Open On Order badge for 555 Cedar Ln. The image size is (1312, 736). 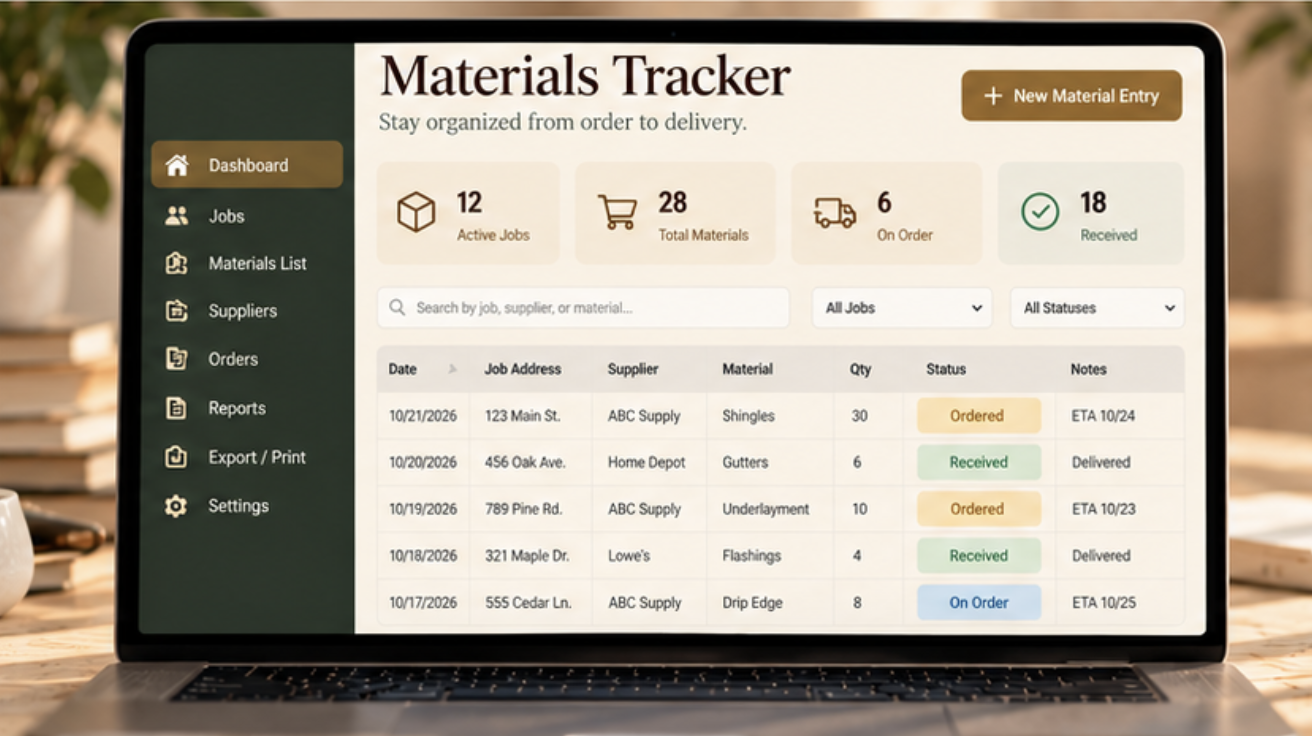tap(979, 603)
